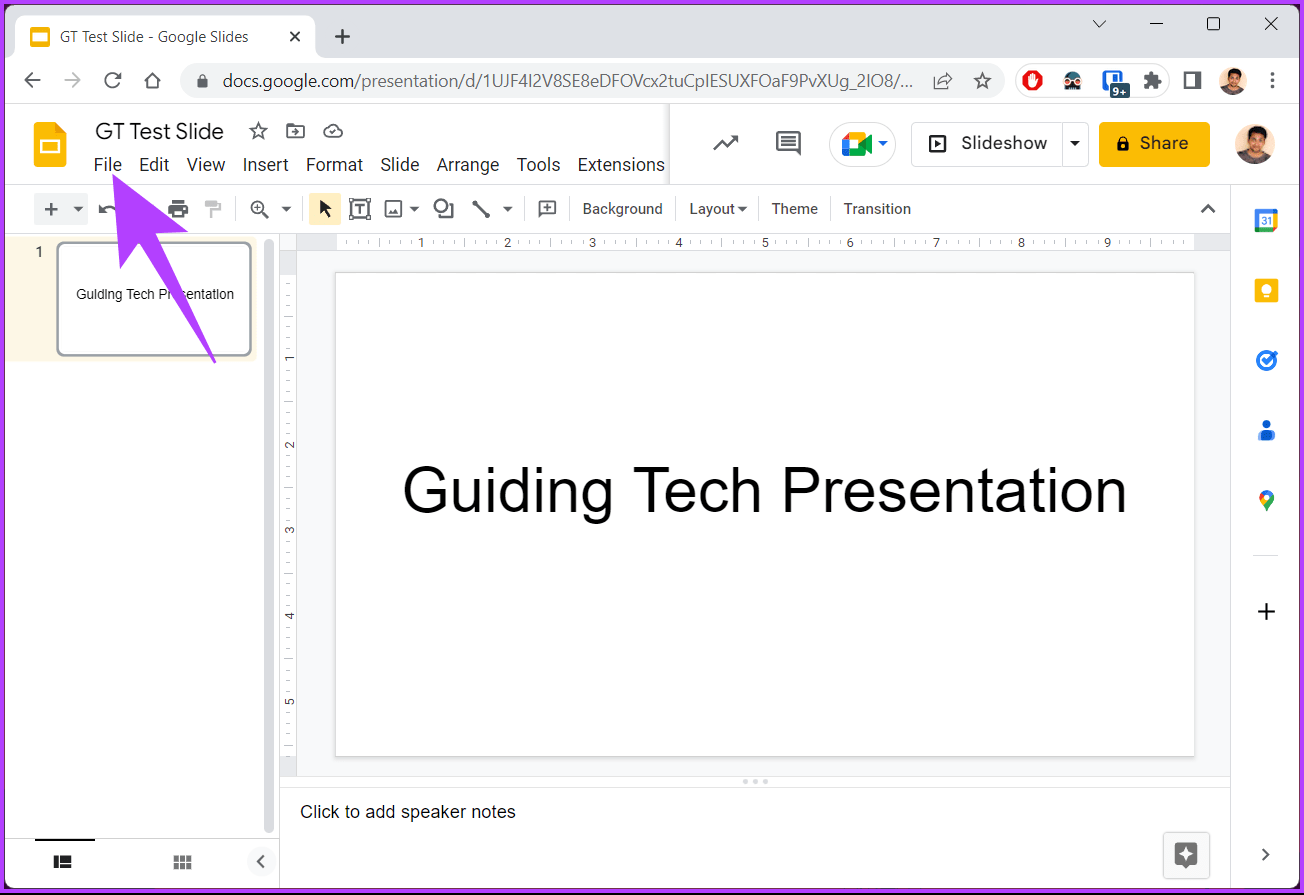Open the Insert image tool
This screenshot has width=1304, height=895.
pyautogui.click(x=394, y=208)
